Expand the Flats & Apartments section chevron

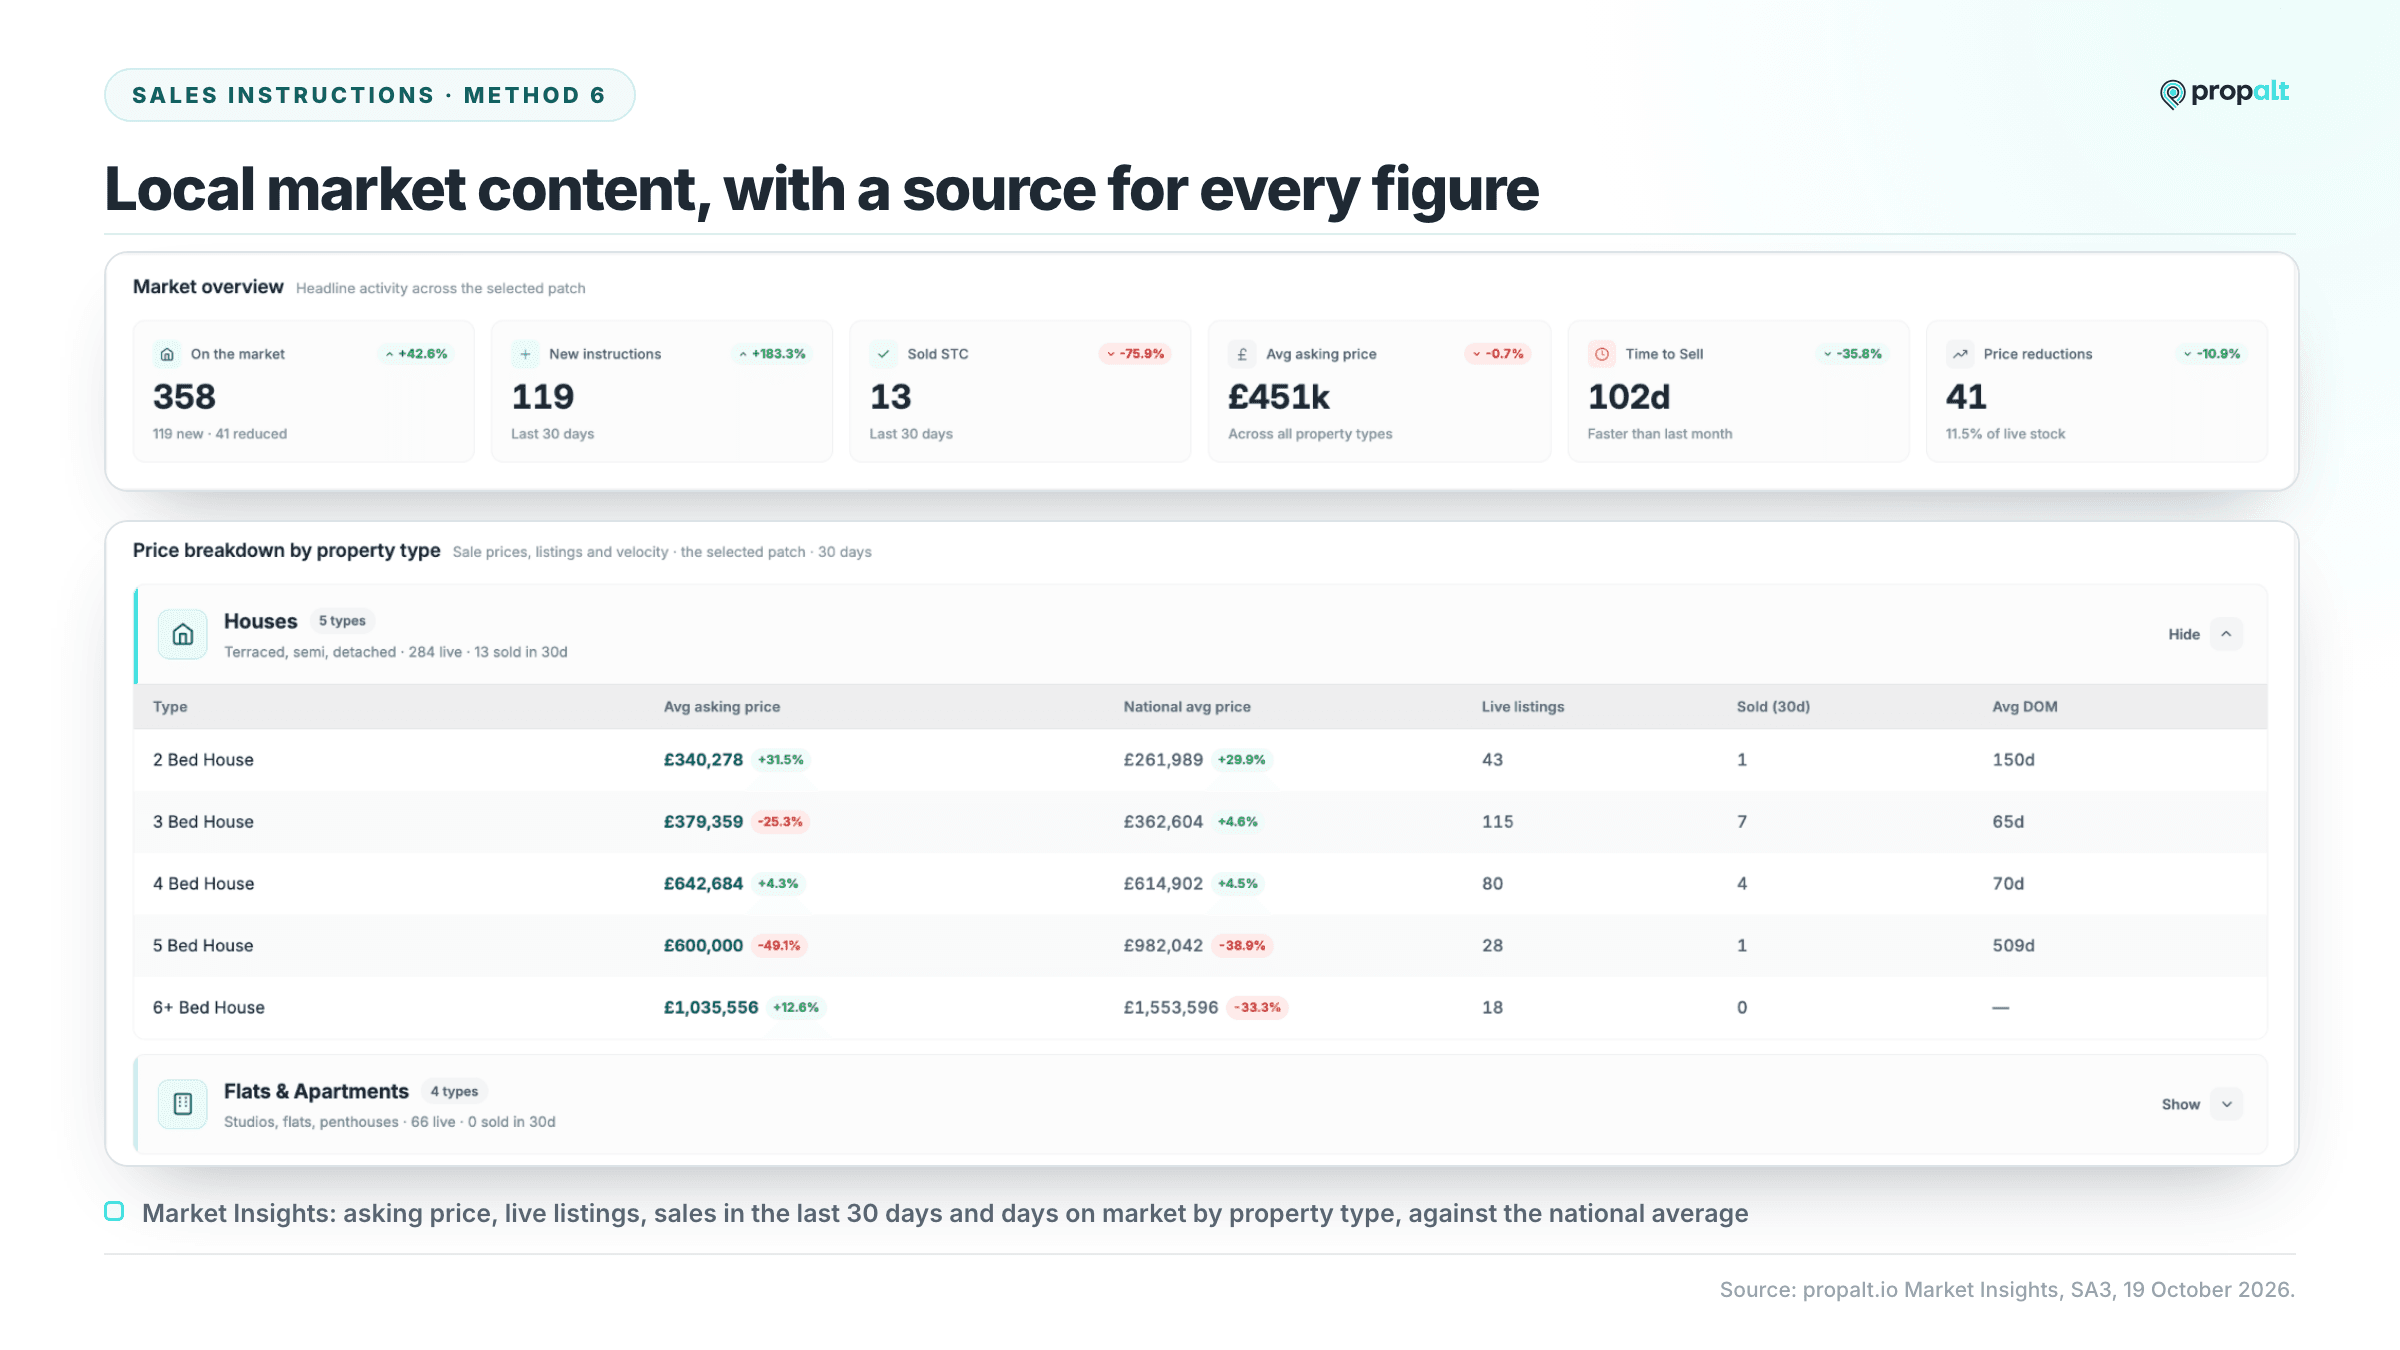tap(2227, 1104)
